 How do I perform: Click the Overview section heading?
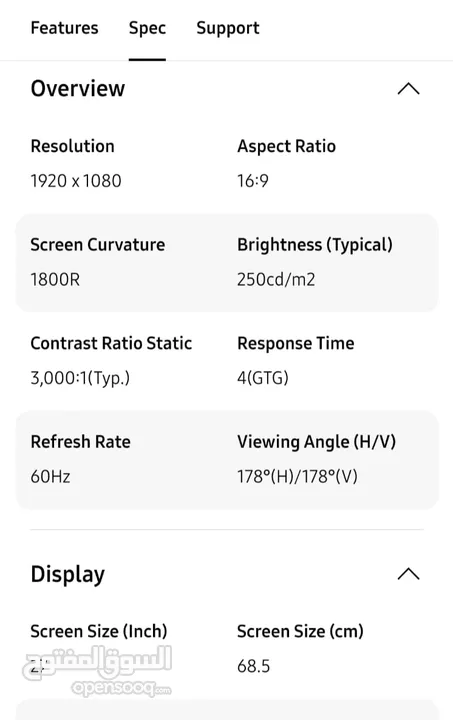[x=78, y=89]
